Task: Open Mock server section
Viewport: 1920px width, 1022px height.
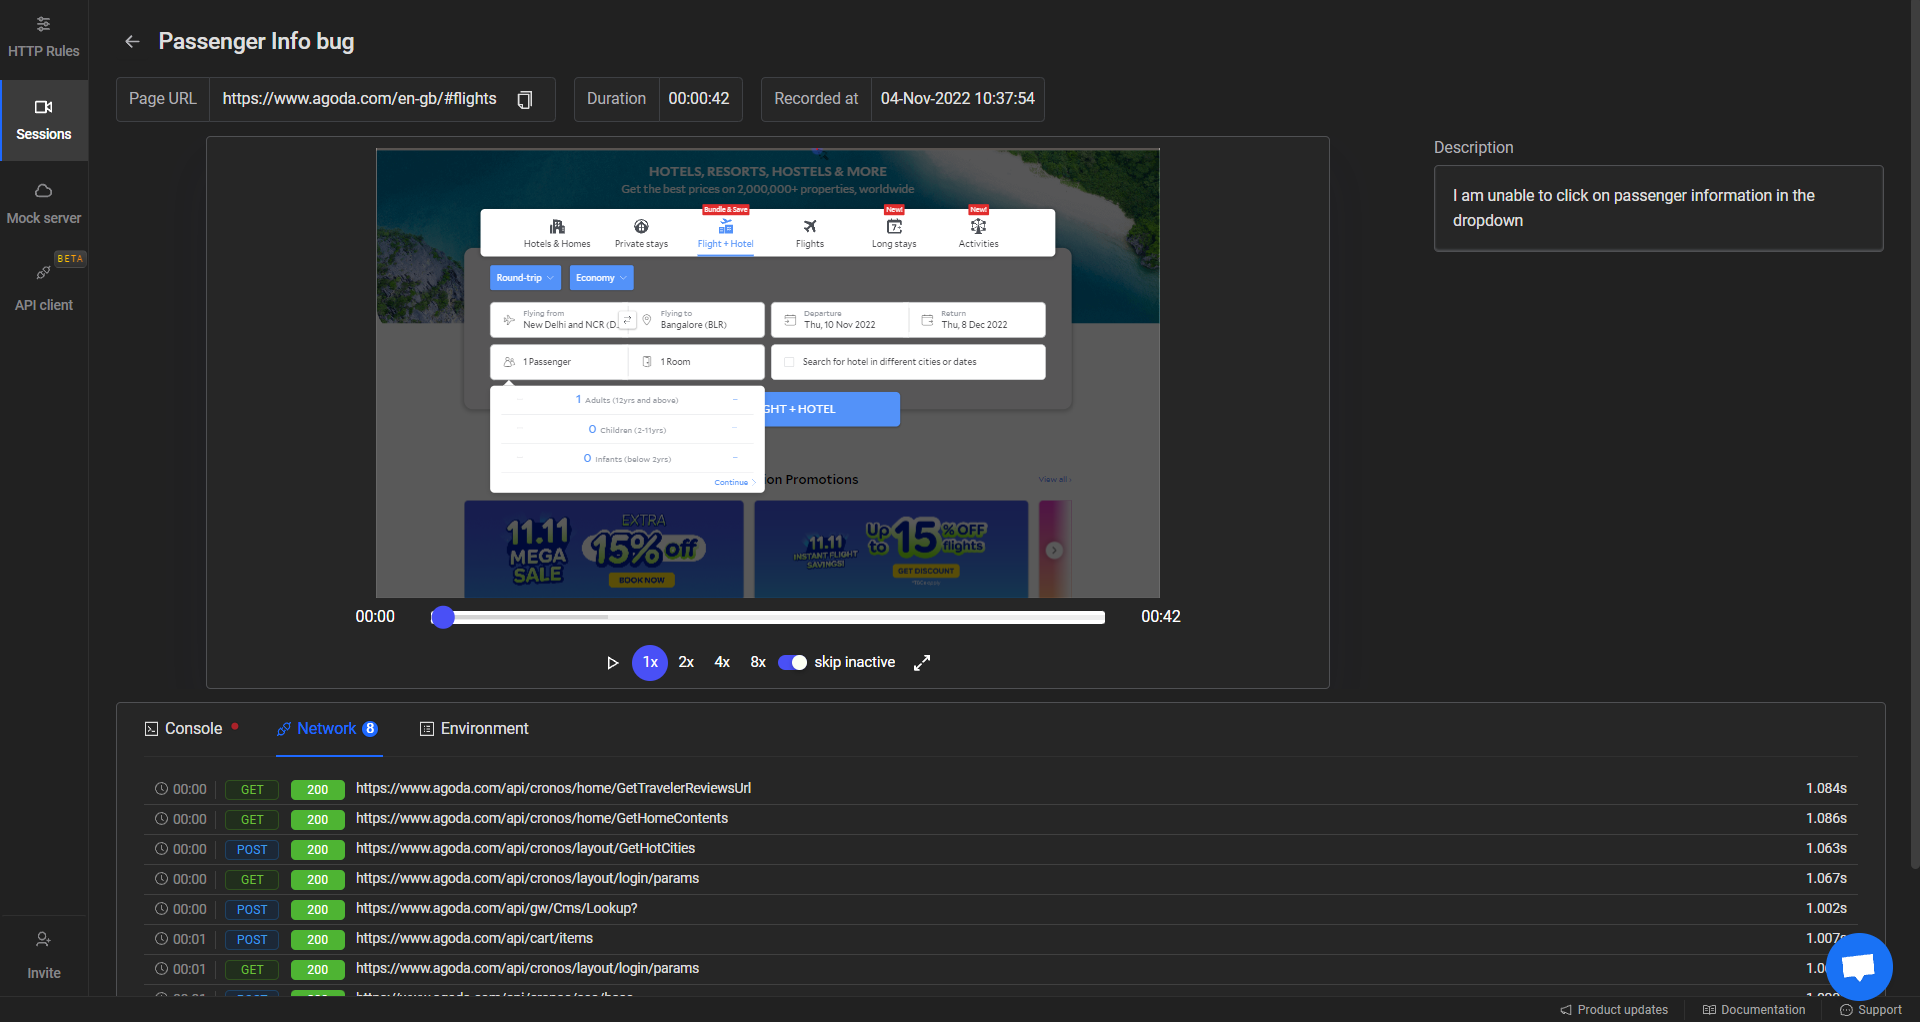Action: point(43,204)
